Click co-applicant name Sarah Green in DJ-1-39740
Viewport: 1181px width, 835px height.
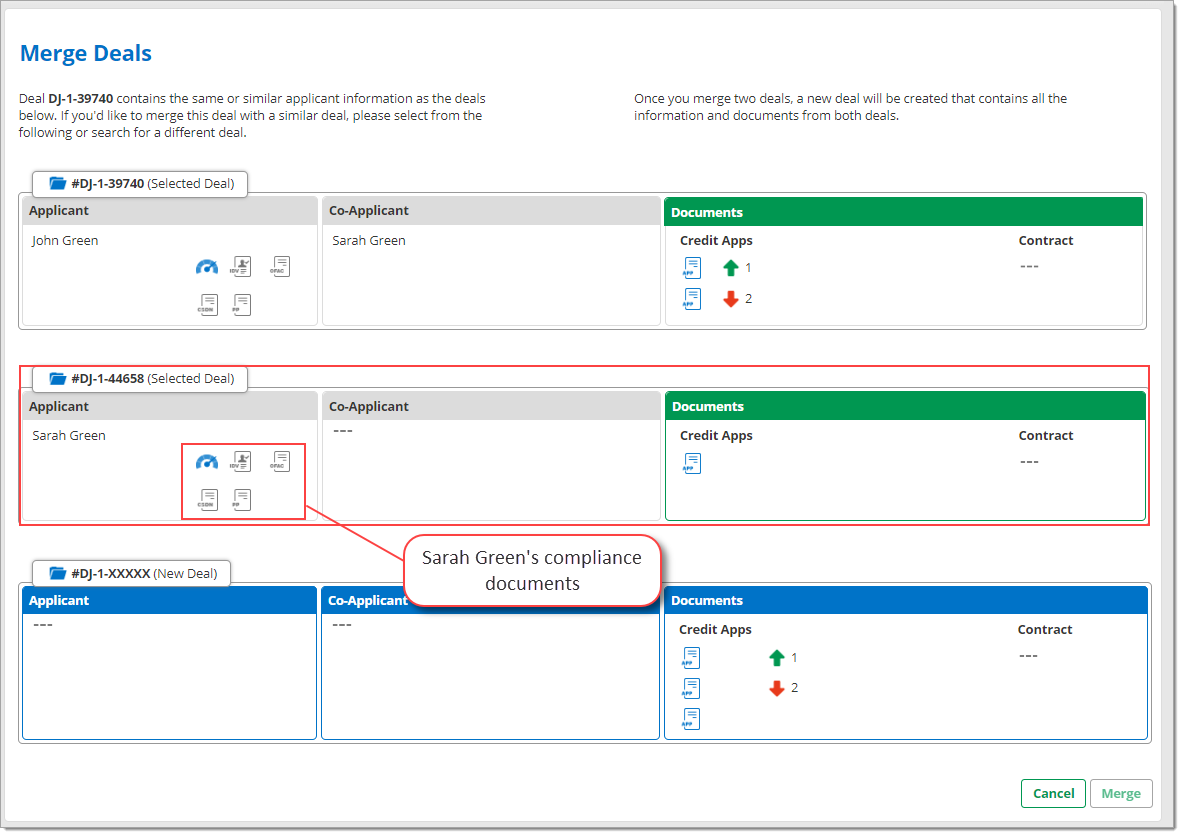(x=368, y=240)
